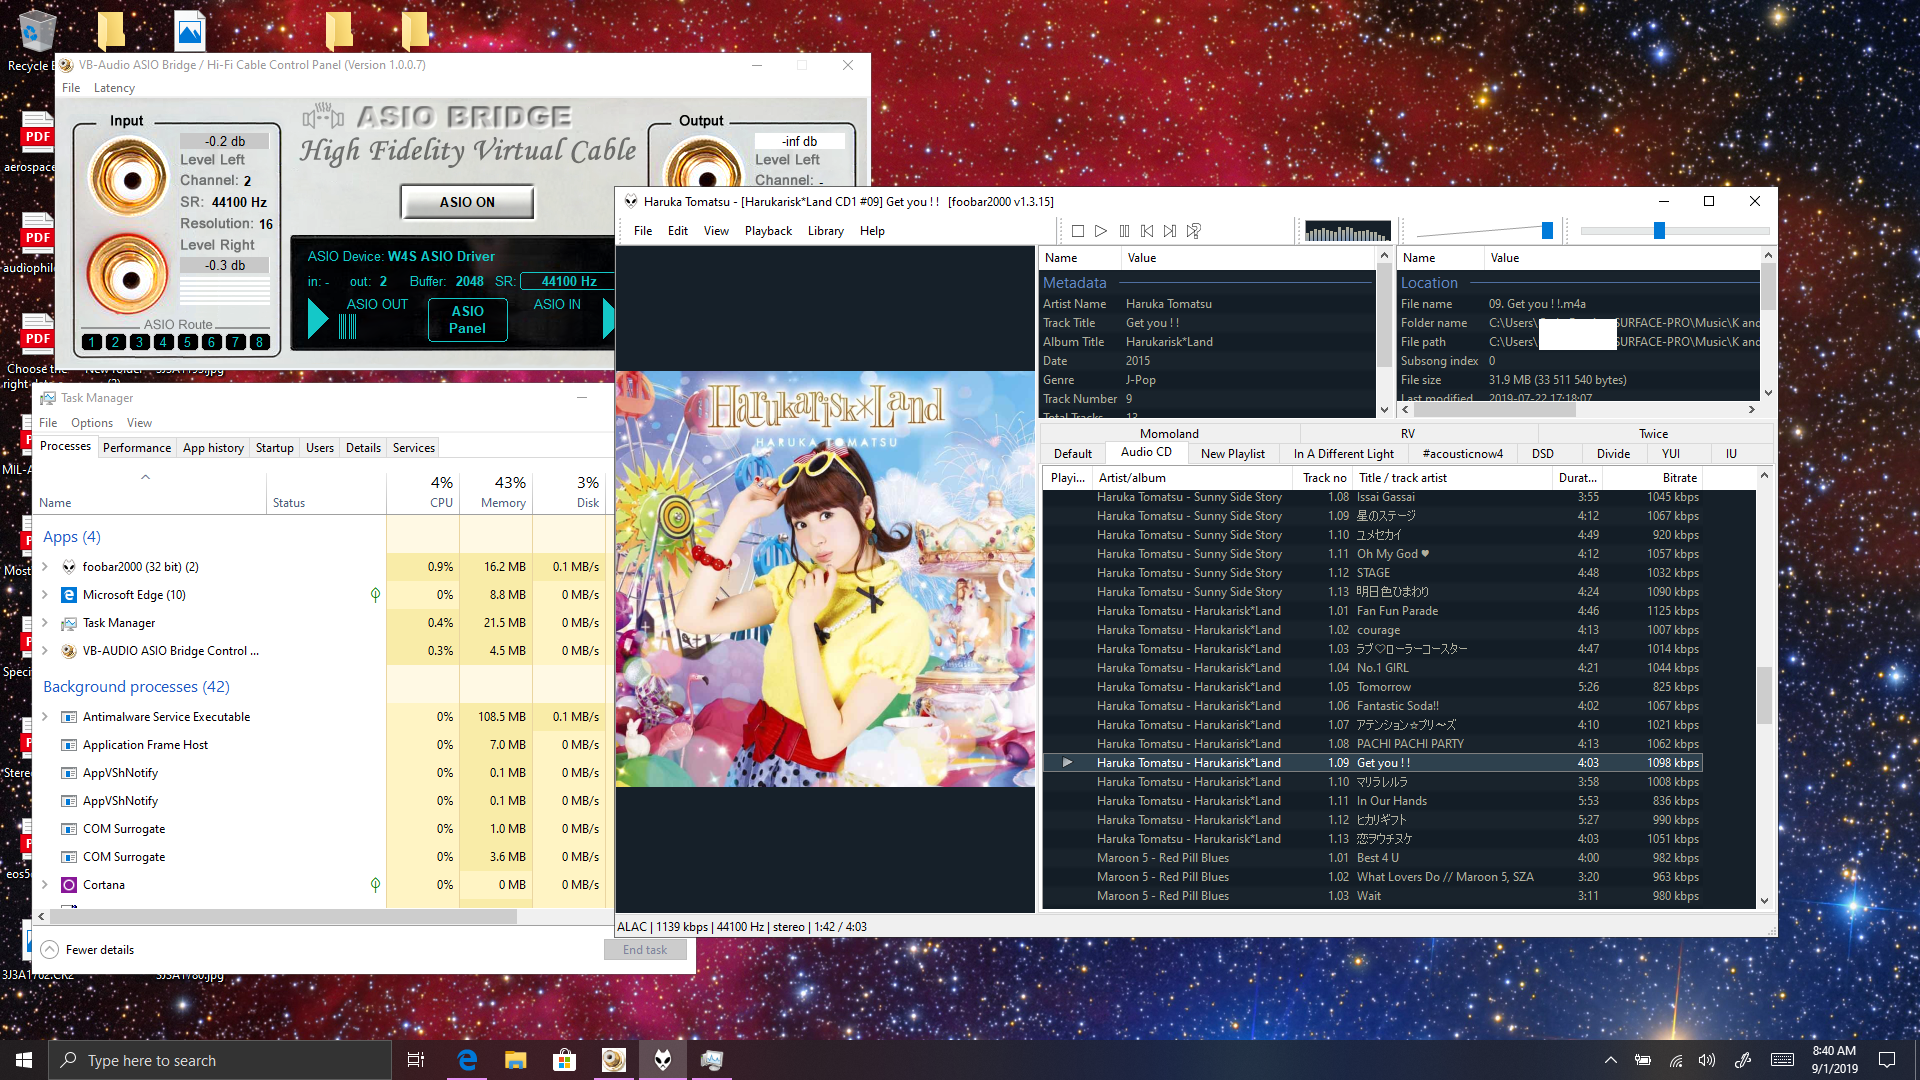Switch to Startup tab in Task Manager
The width and height of the screenshot is (1920, 1080).
click(275, 448)
